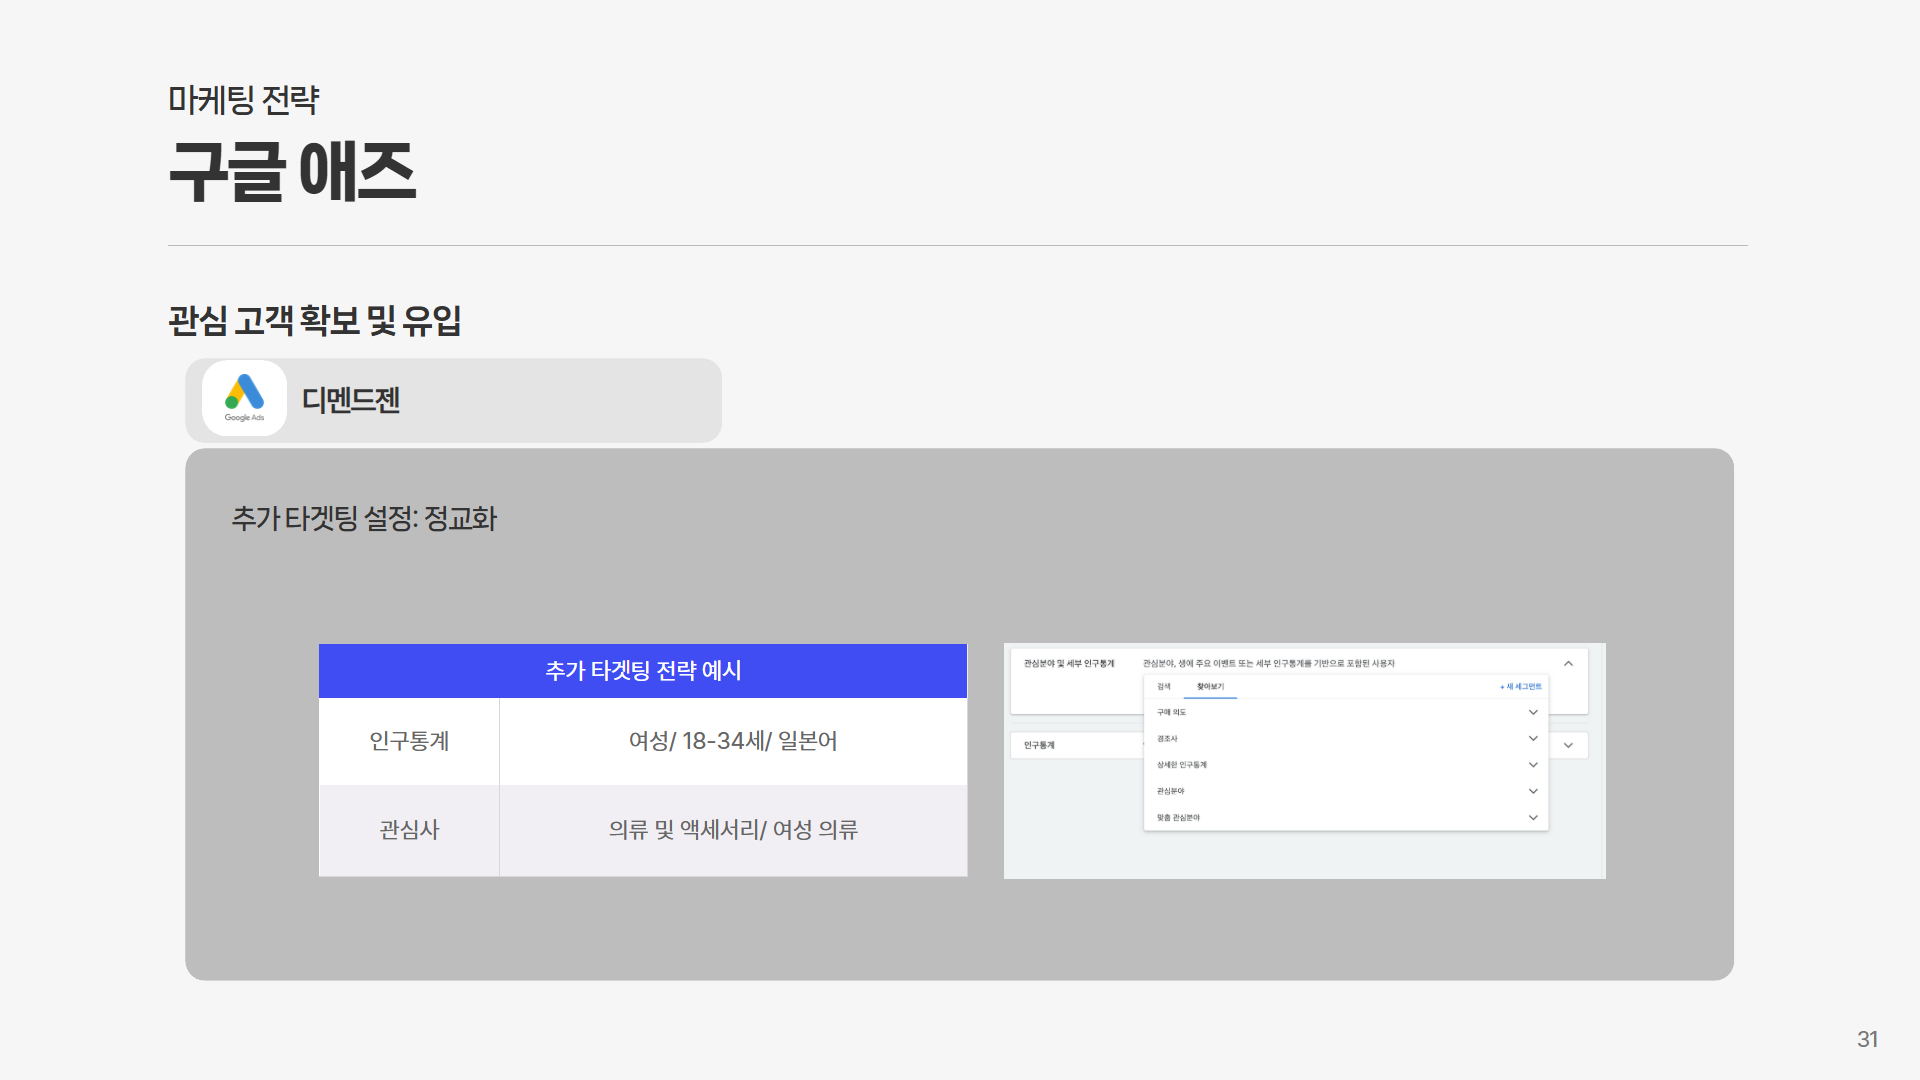Expand the 인구통계 panel chevron
This screenshot has height=1080, width=1920.
pos(1568,746)
